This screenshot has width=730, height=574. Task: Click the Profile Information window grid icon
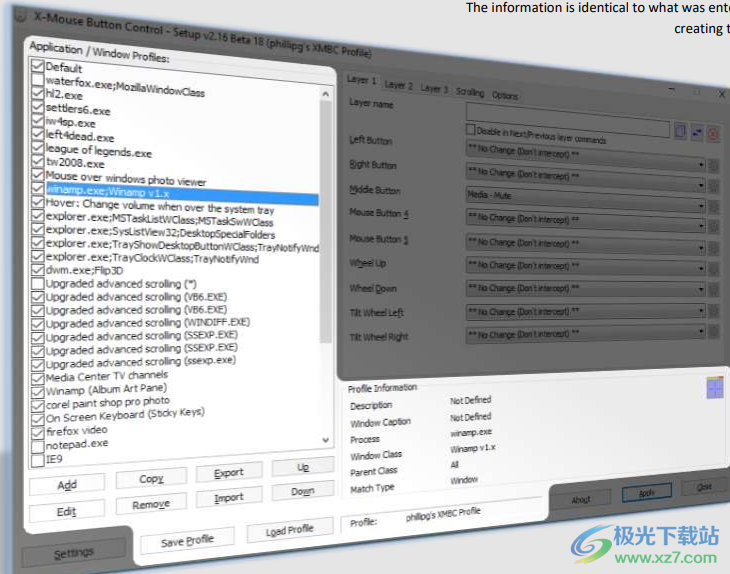pos(715,388)
